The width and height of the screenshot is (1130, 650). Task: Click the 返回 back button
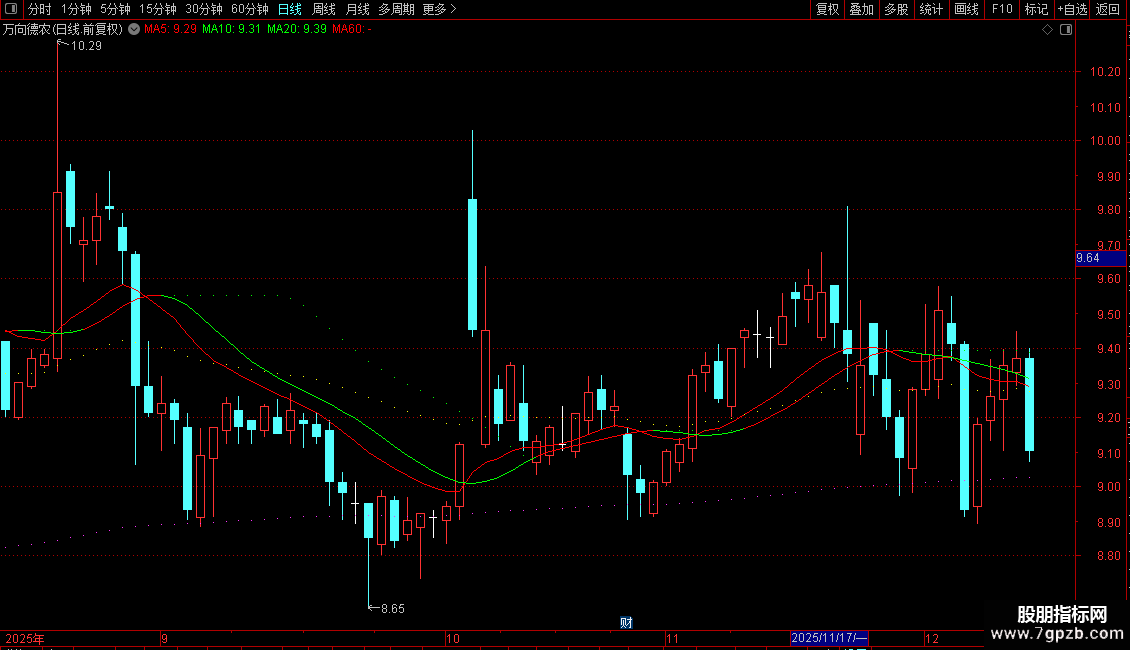(1108, 9)
